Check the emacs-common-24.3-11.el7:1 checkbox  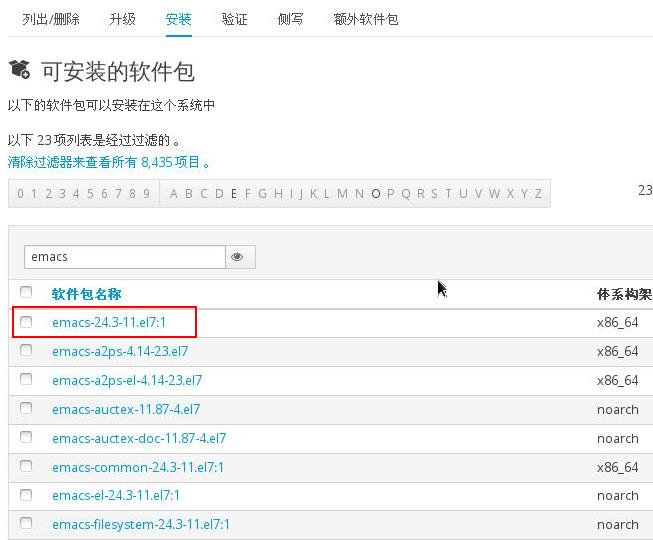26,466
